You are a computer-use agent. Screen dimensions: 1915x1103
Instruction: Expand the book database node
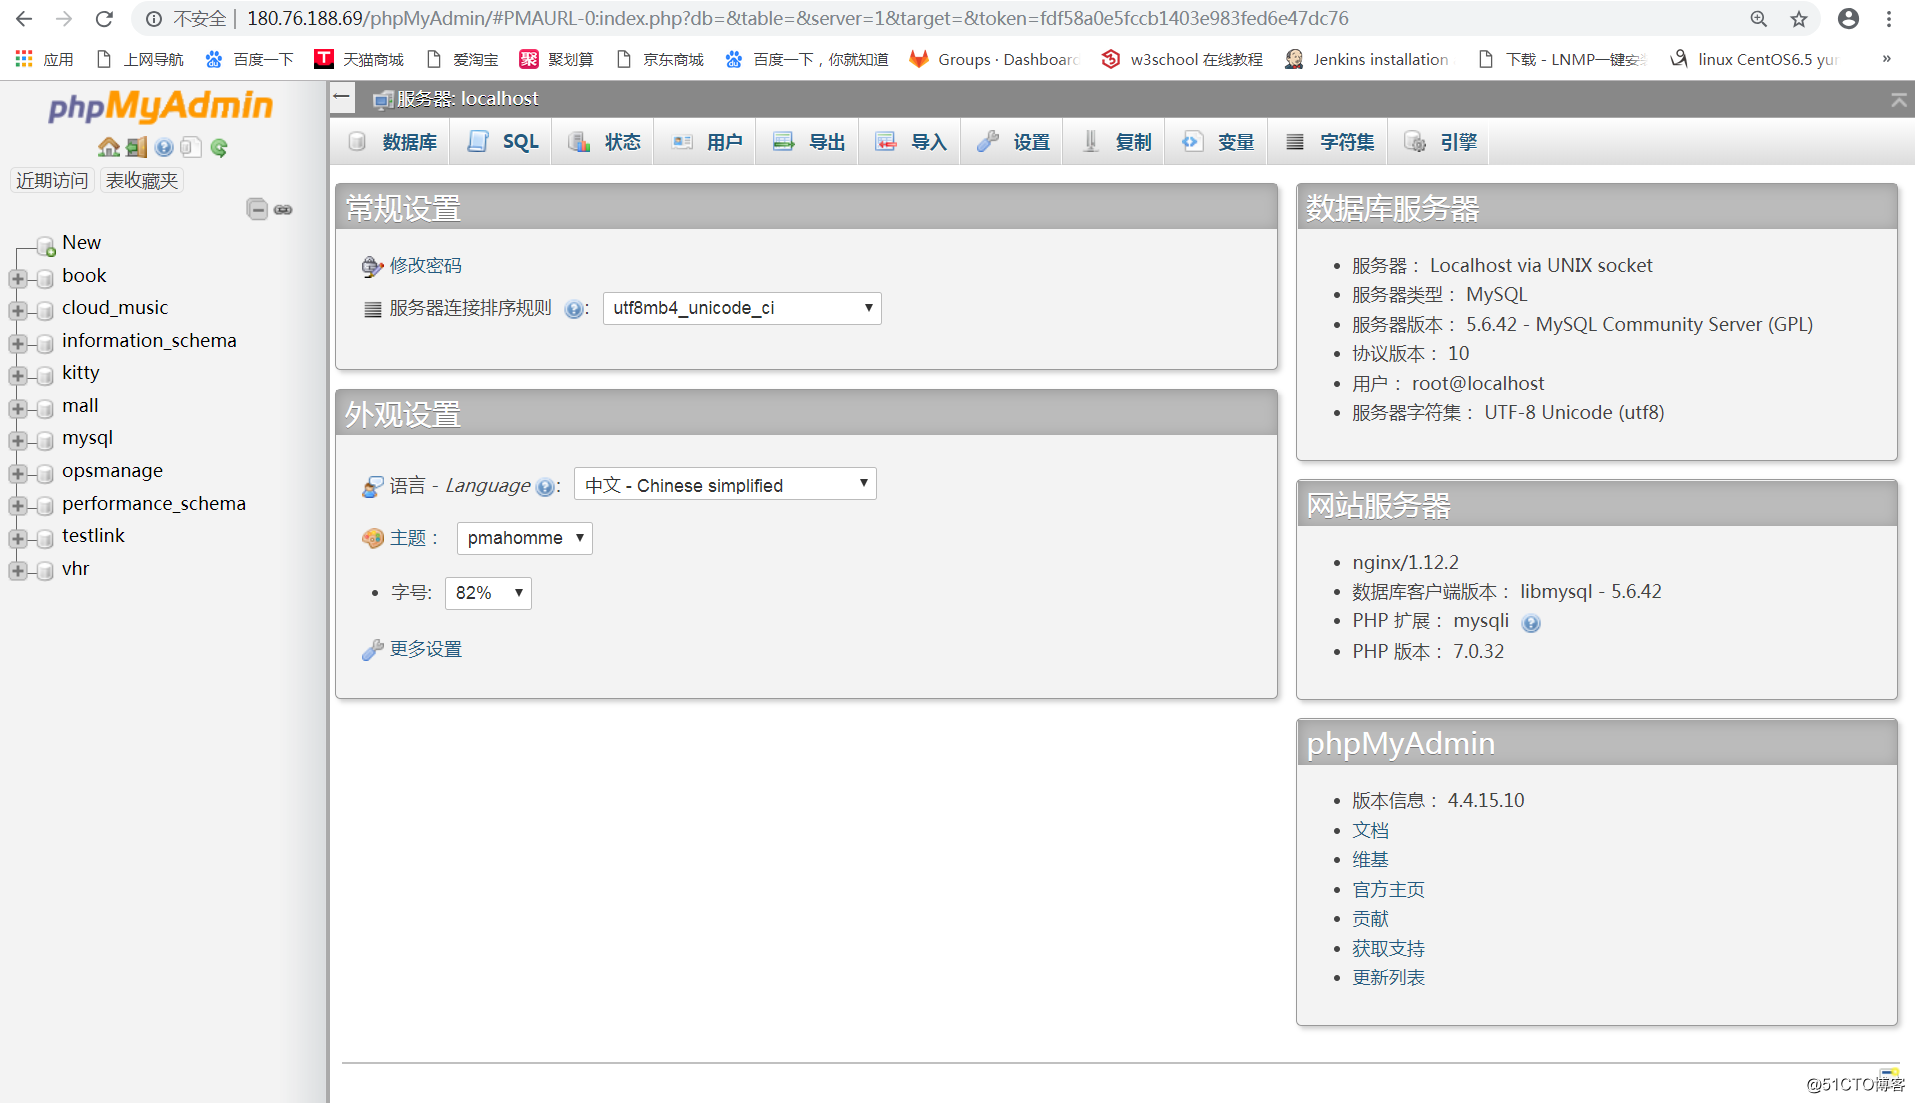click(x=17, y=278)
